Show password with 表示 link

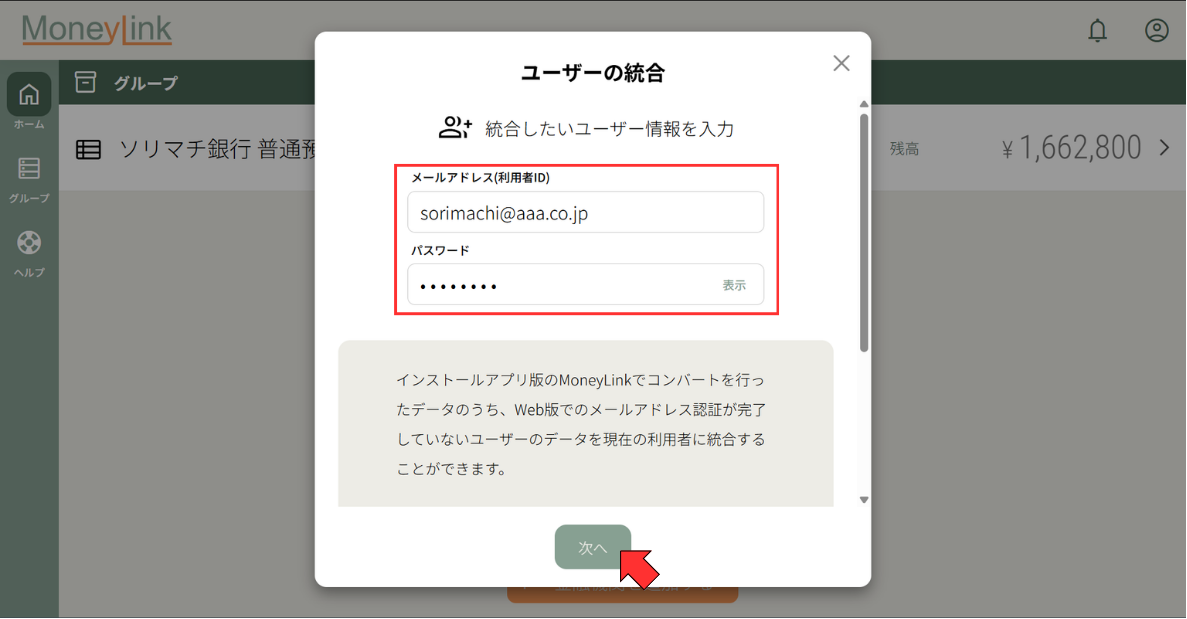tap(734, 285)
